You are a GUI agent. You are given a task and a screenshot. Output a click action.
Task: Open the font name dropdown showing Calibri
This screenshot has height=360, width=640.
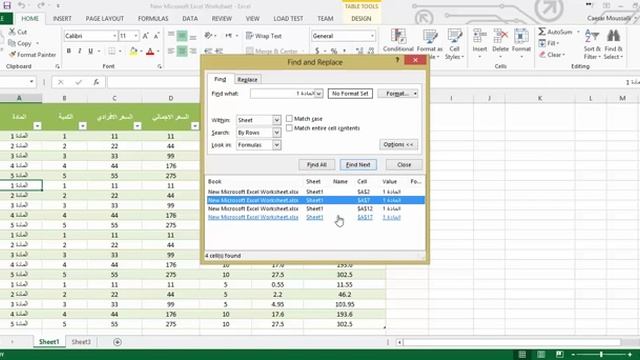tap(114, 36)
